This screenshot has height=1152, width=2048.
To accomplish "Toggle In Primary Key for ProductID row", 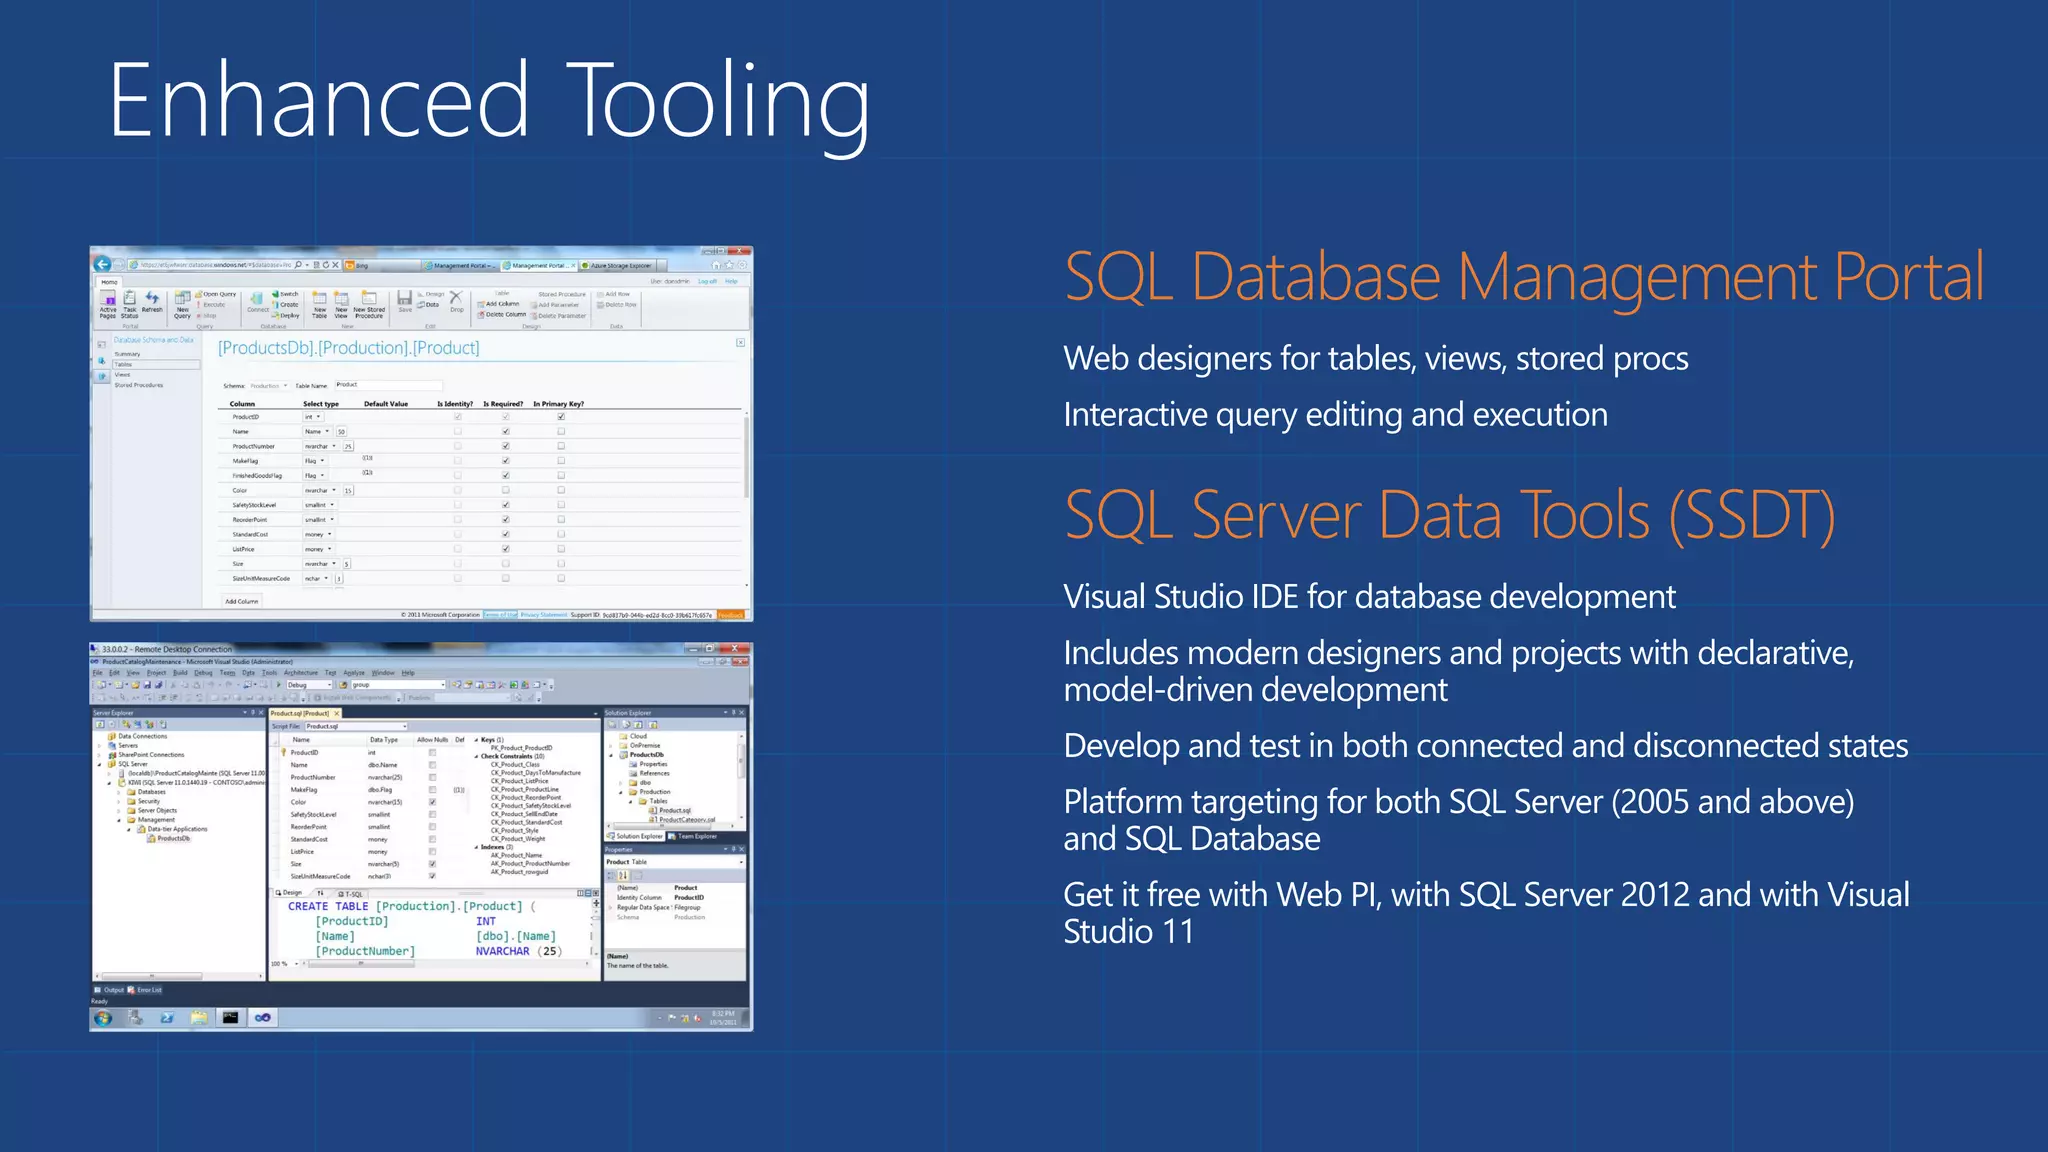I will pos(561,416).
